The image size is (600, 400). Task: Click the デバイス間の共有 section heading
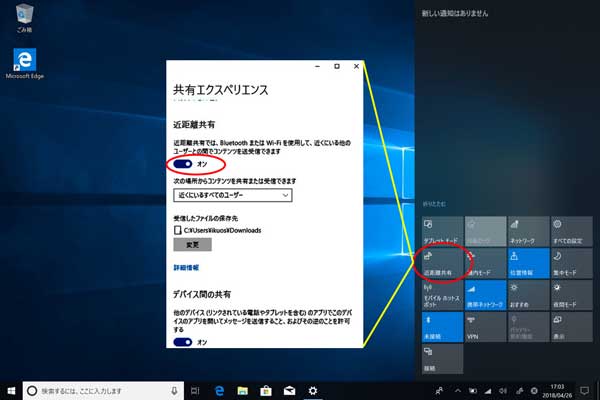click(x=202, y=294)
